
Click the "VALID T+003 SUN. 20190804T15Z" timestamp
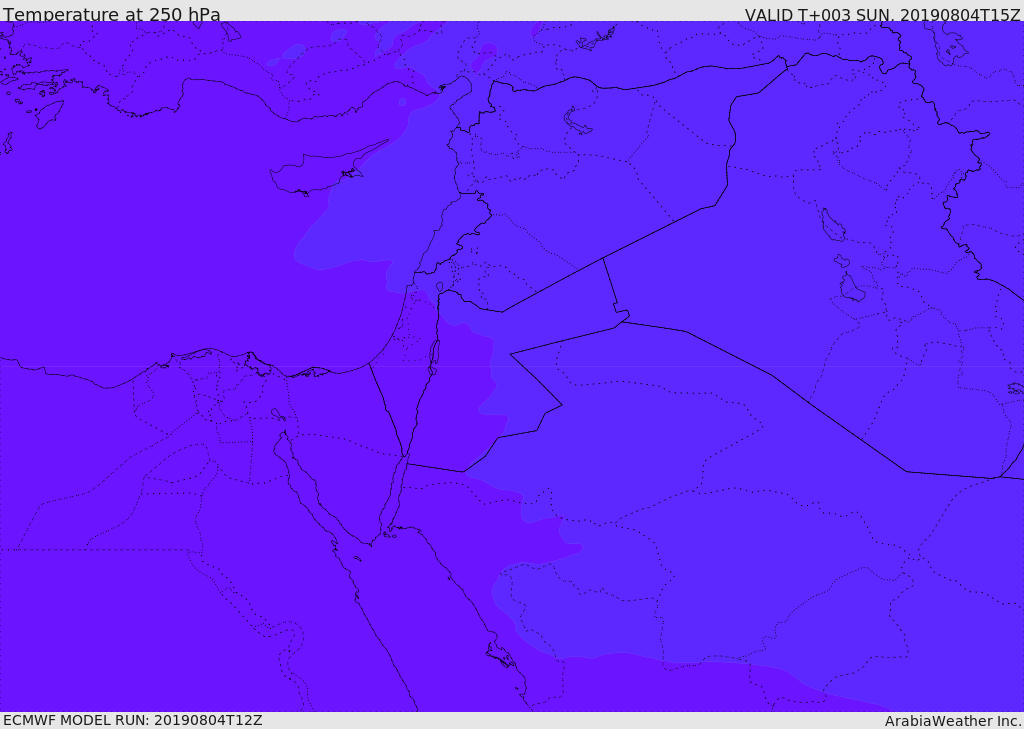pos(882,15)
